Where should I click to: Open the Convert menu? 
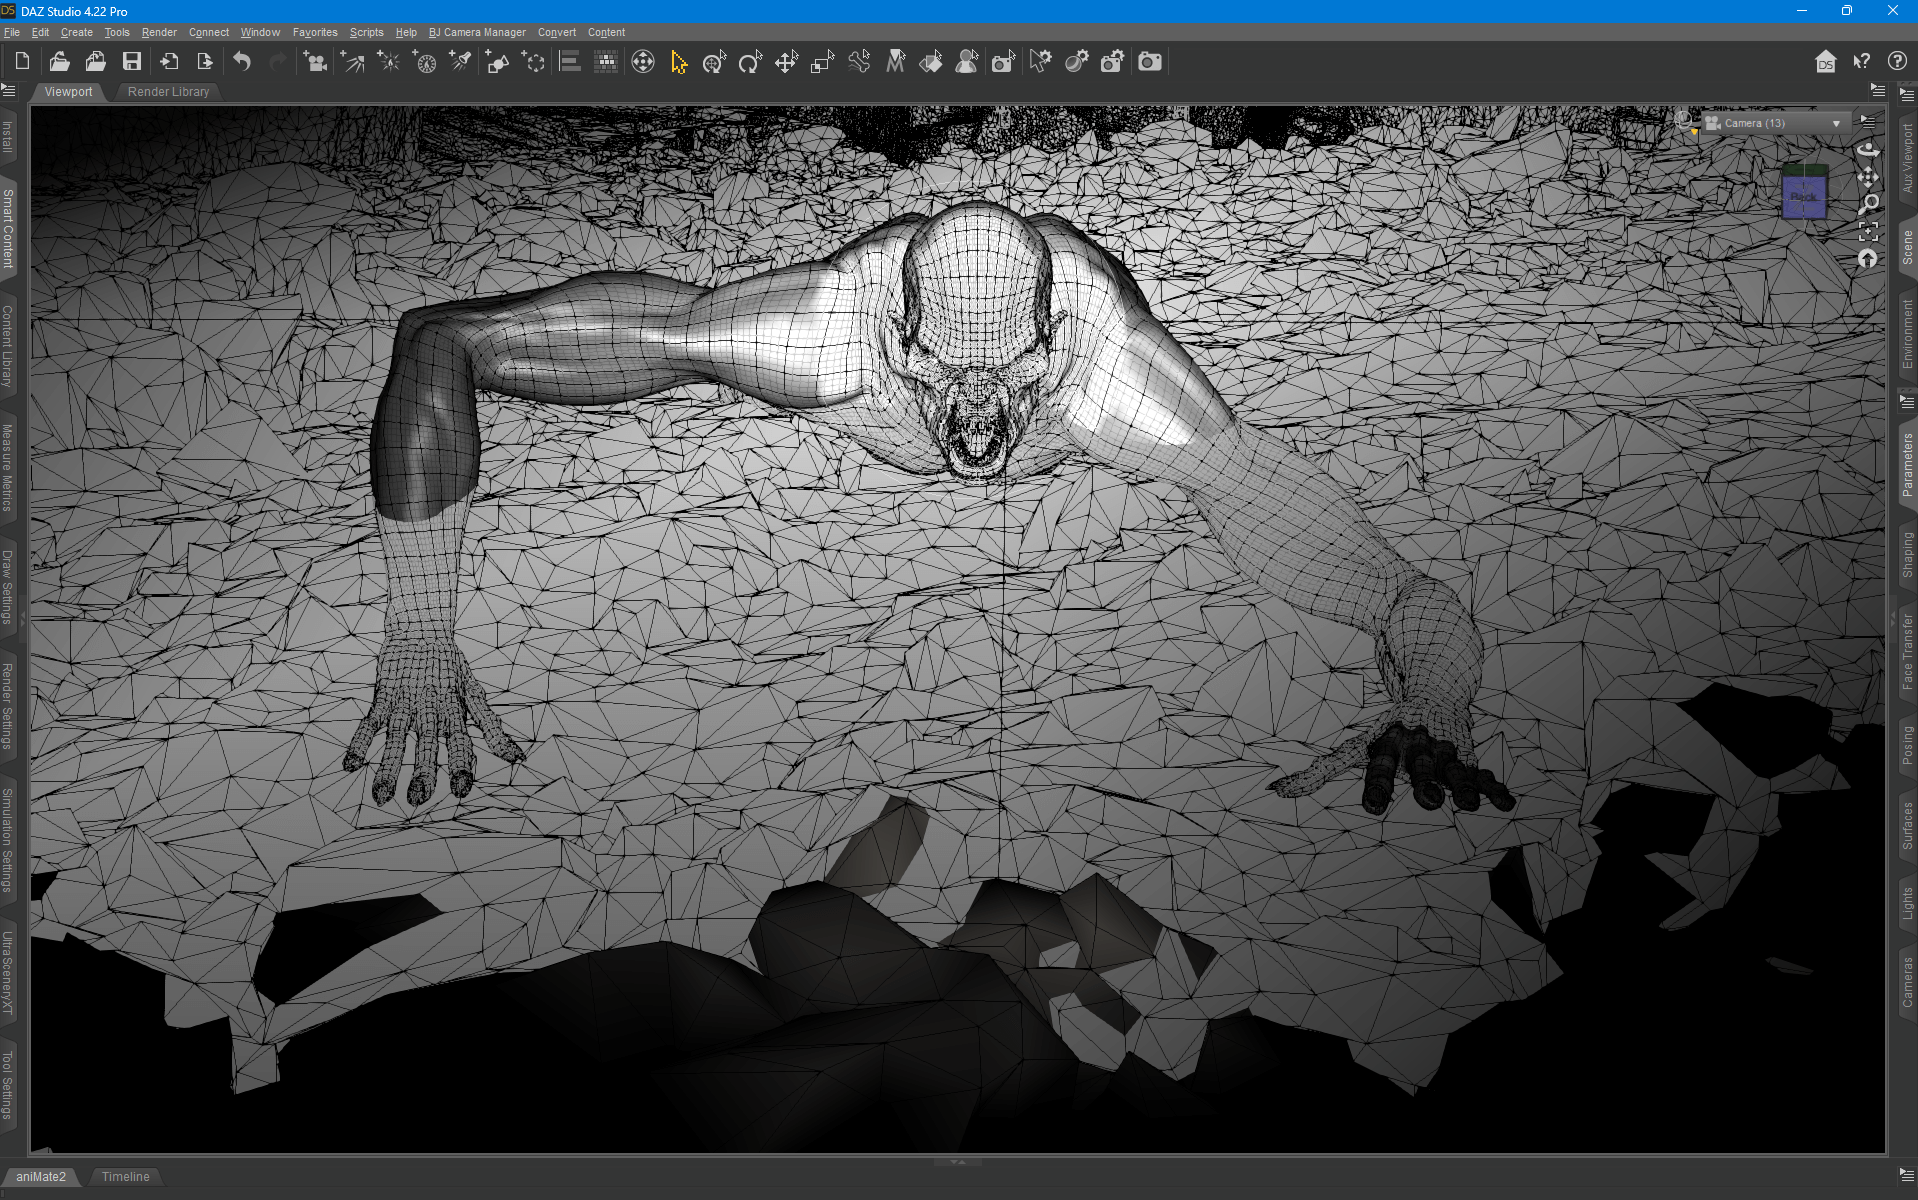tap(557, 32)
